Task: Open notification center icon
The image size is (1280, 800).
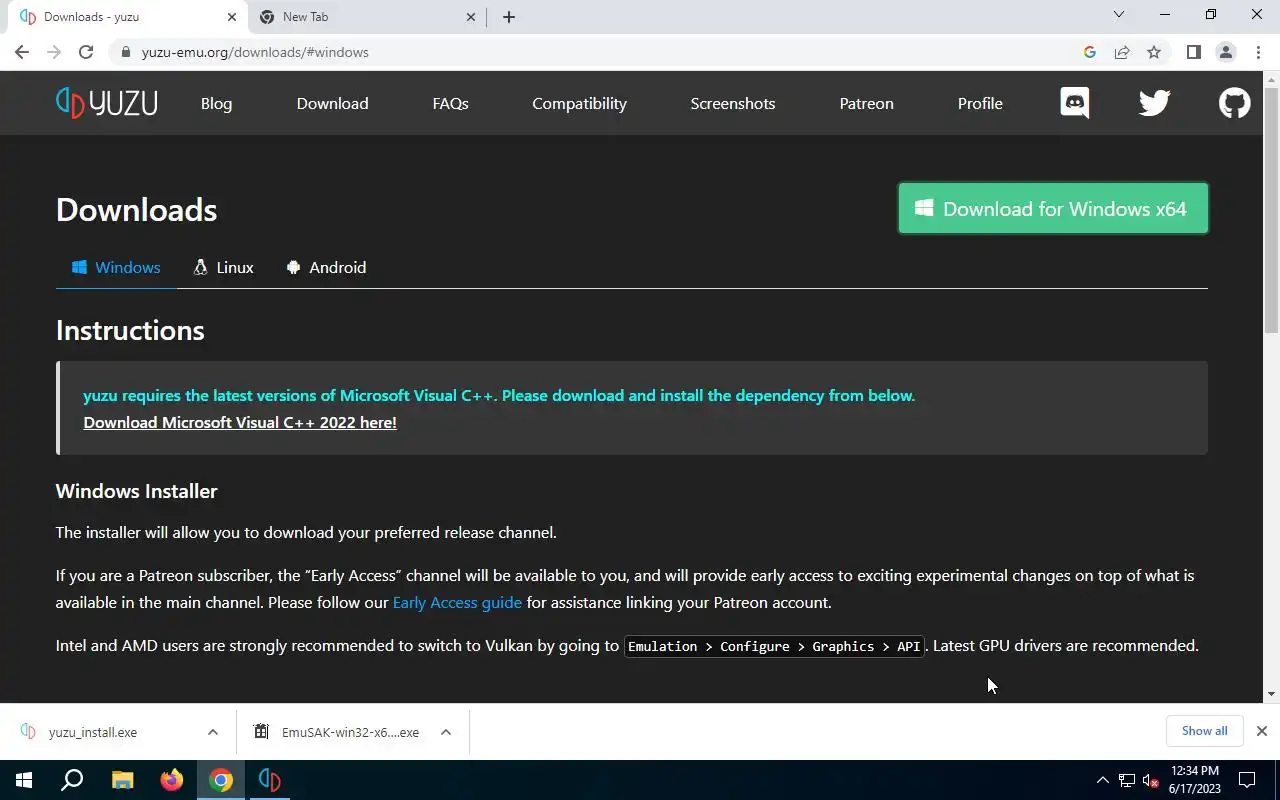Action: [x=1247, y=780]
